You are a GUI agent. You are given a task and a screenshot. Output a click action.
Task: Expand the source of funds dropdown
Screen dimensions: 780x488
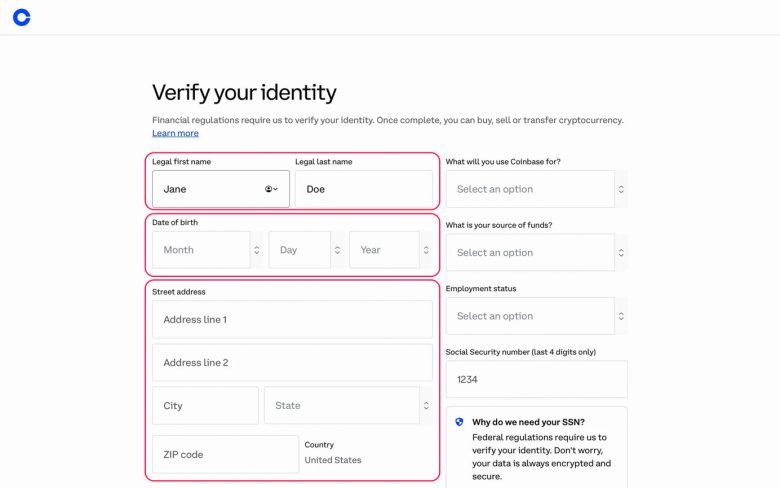(x=528, y=253)
